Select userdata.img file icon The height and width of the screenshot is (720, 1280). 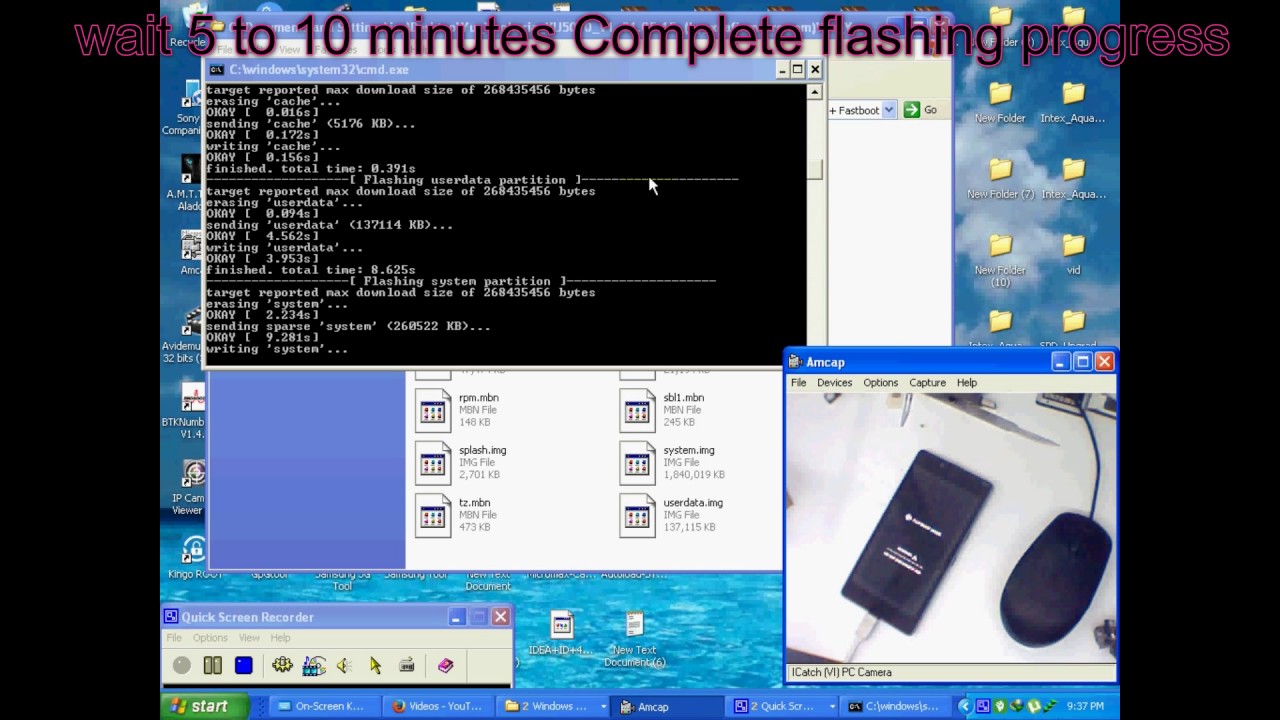coord(637,516)
